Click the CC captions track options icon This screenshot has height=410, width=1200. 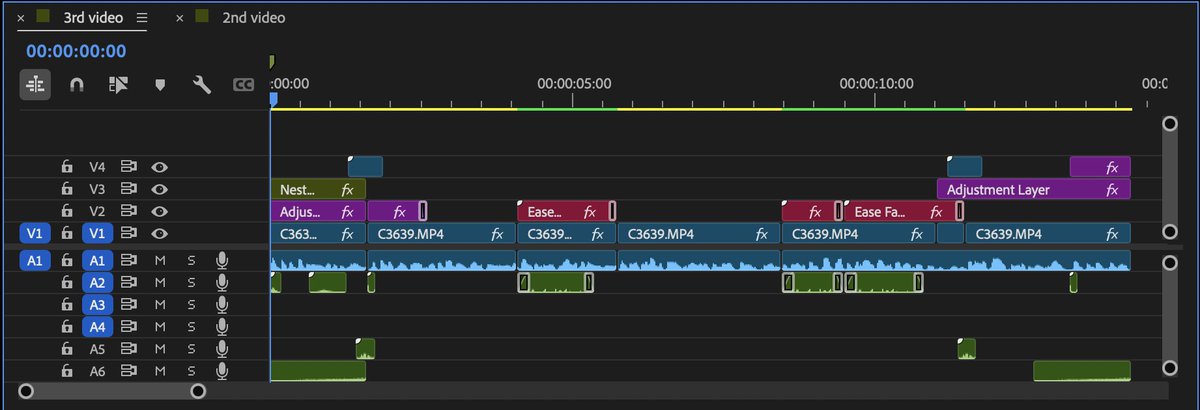coord(243,86)
